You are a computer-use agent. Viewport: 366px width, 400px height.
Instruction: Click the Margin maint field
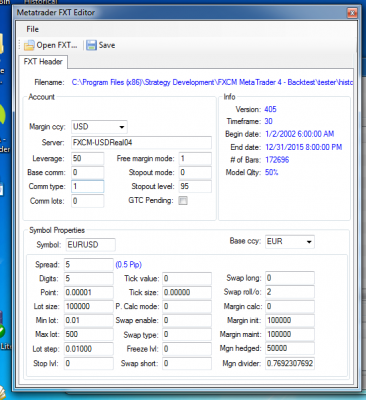[x=290, y=334]
